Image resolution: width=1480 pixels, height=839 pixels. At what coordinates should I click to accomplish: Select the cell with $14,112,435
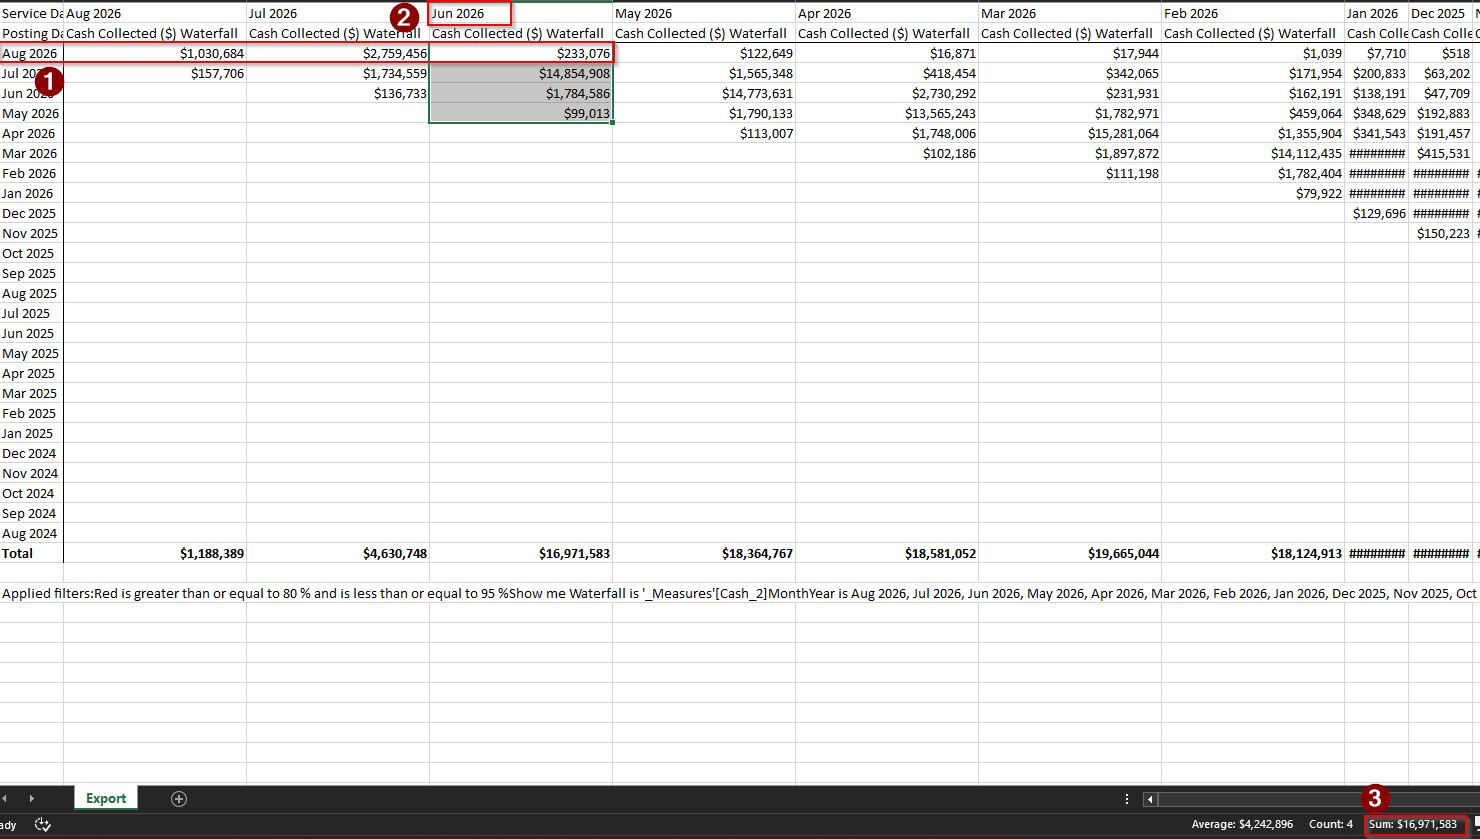pos(1253,153)
